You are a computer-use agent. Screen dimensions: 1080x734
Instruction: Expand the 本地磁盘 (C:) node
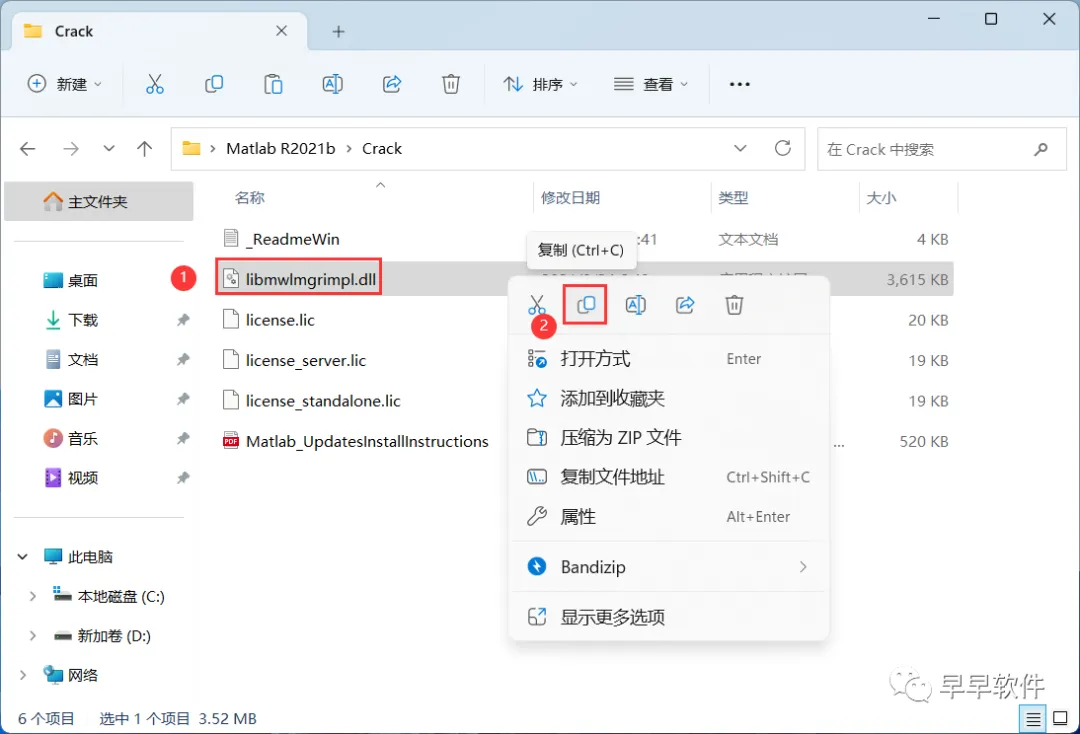(x=32, y=596)
